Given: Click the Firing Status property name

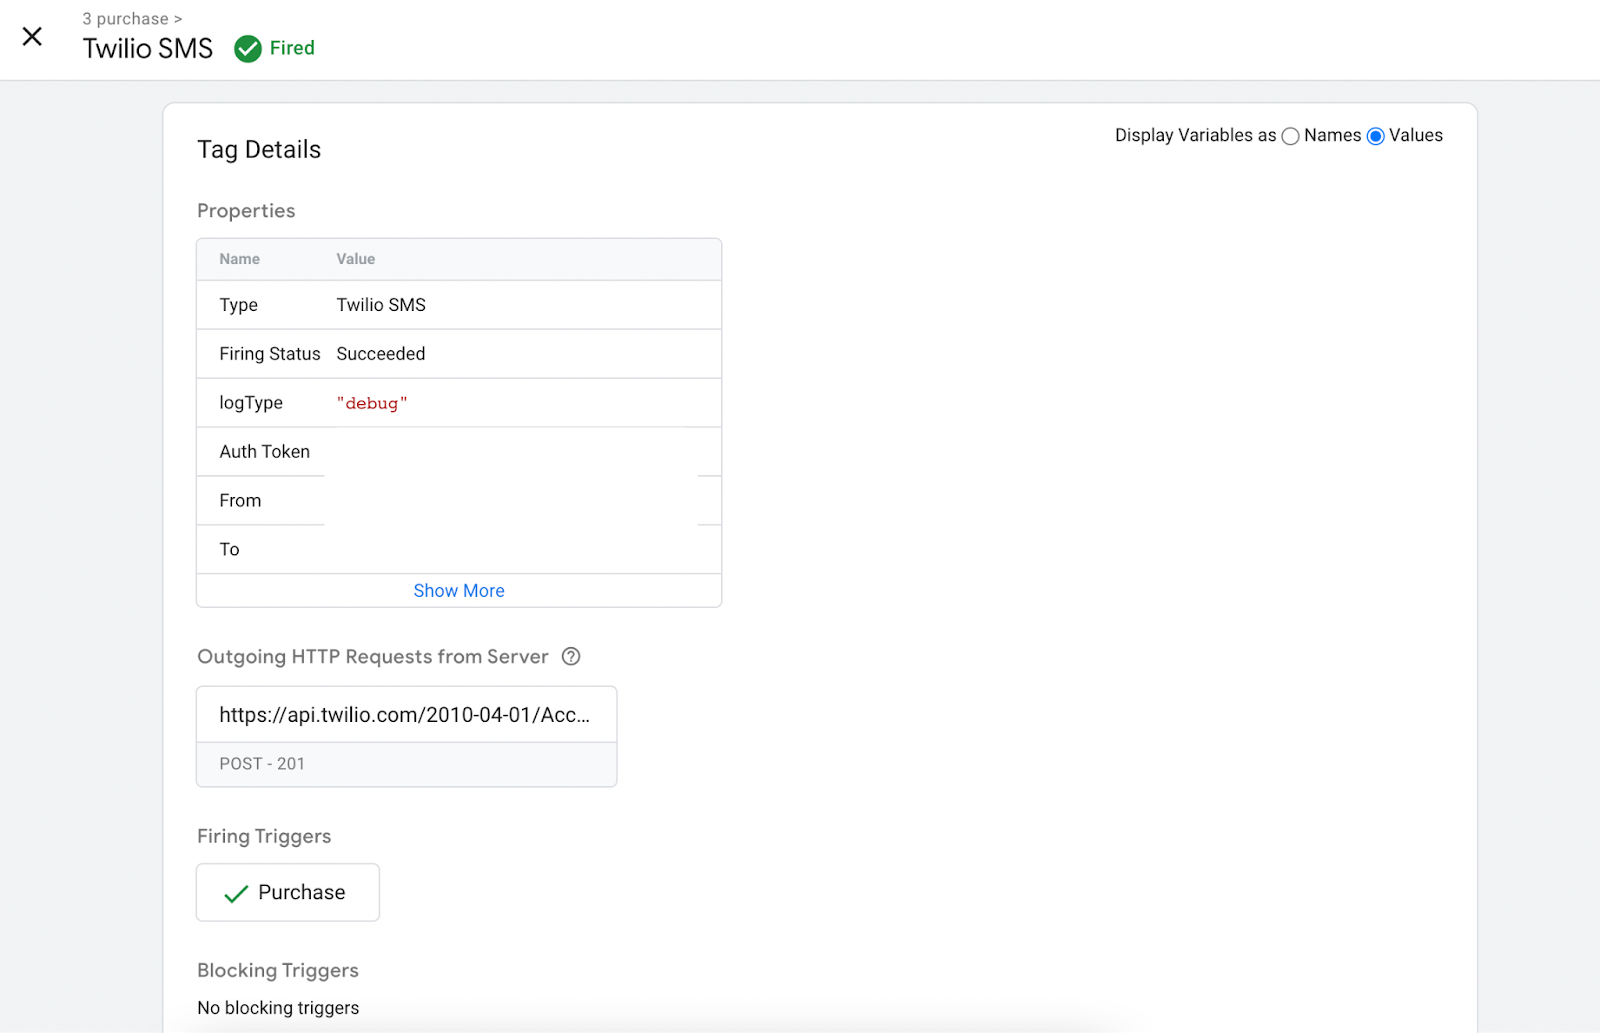Looking at the screenshot, I should click(x=270, y=354).
